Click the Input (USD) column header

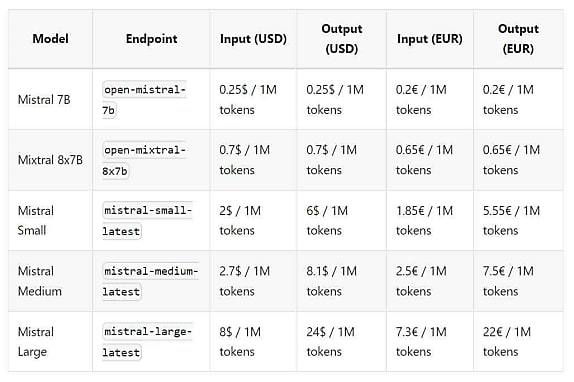coord(253,39)
